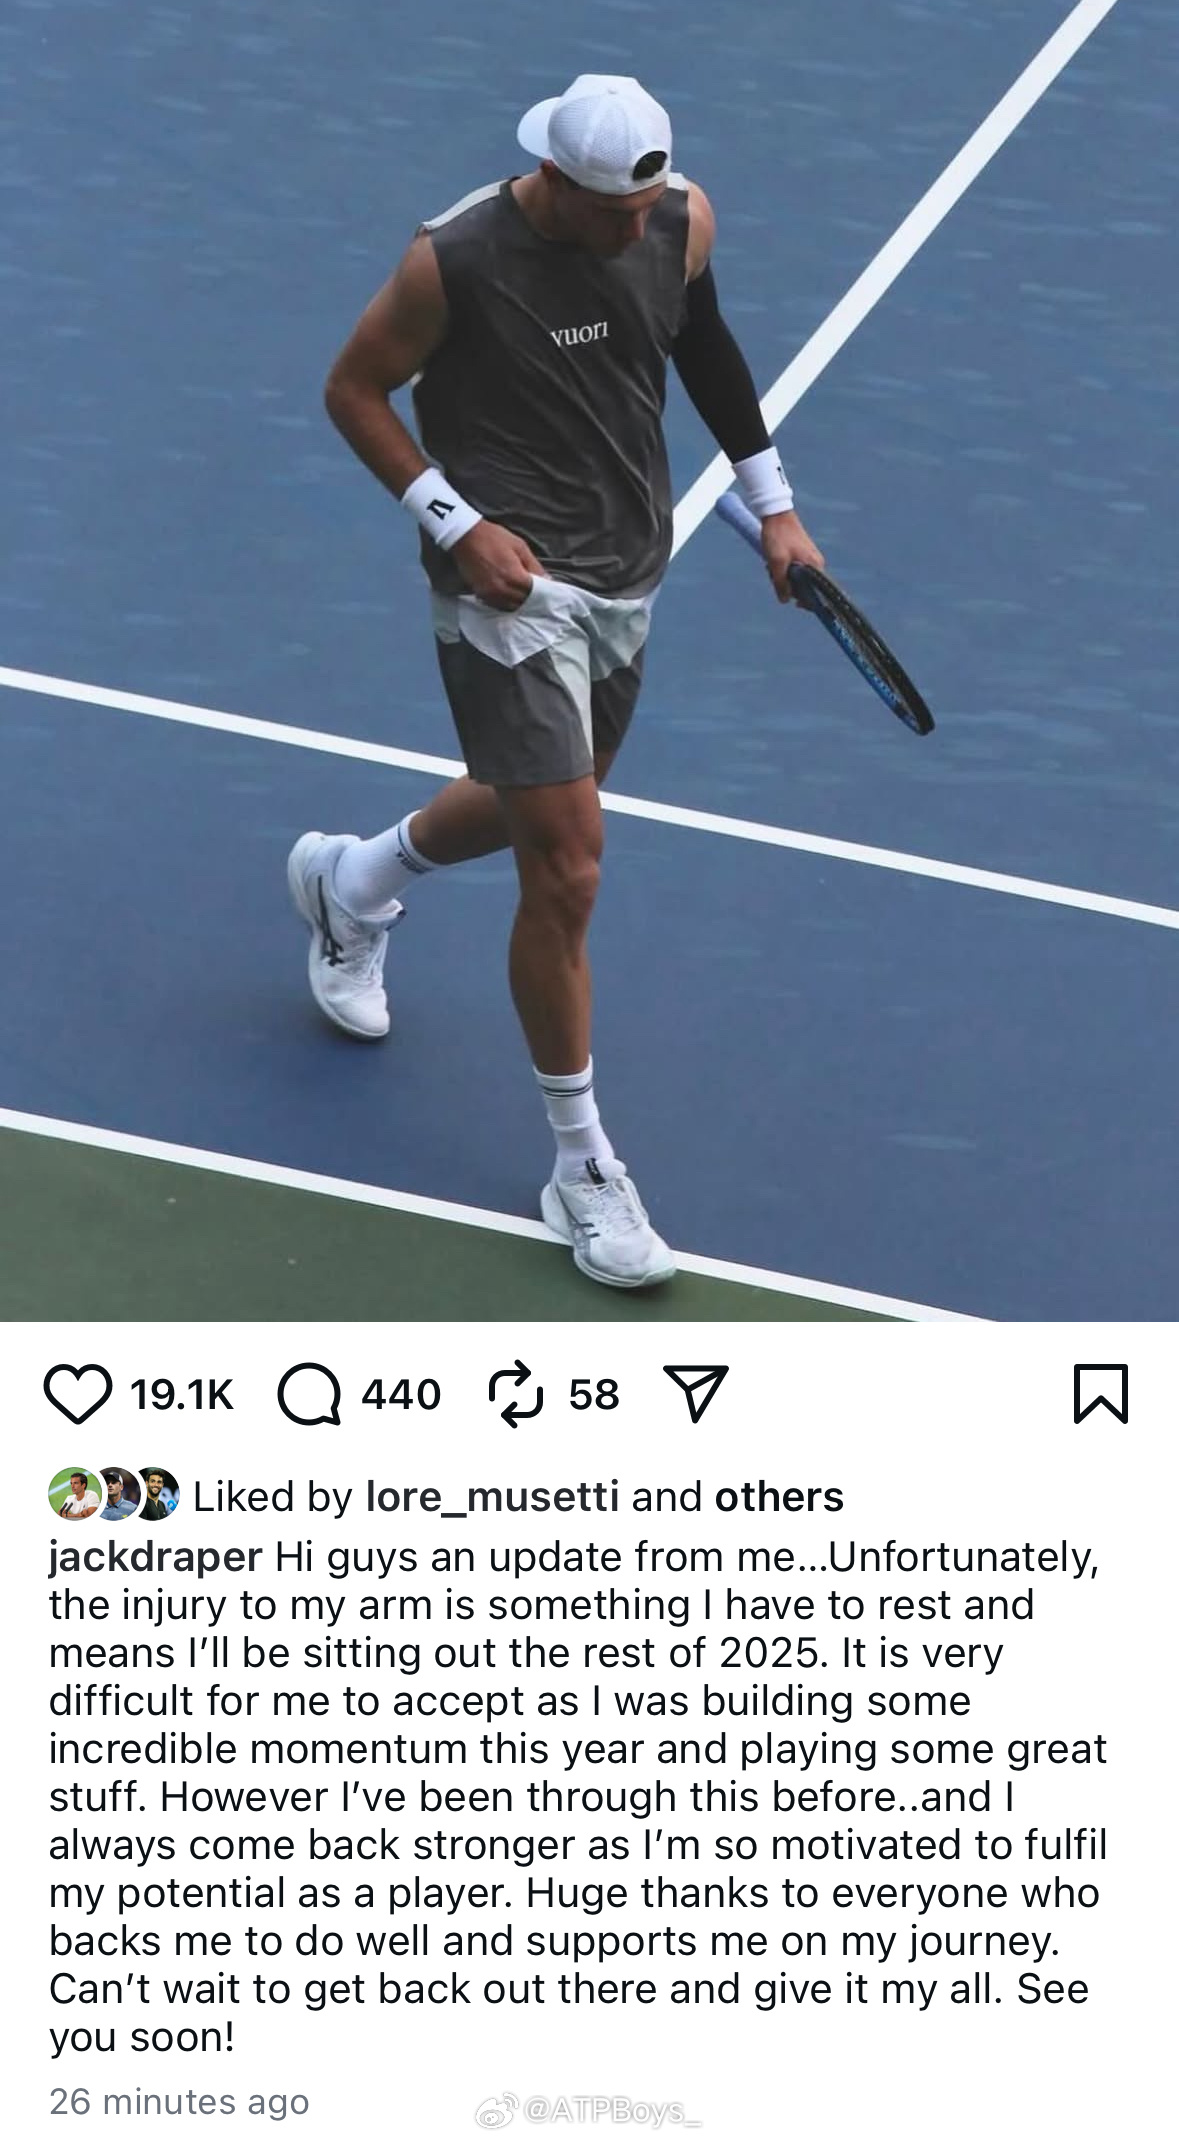Viewport: 1179px width, 2141px height.
Task: View the 440 comments count
Action: tap(401, 1394)
